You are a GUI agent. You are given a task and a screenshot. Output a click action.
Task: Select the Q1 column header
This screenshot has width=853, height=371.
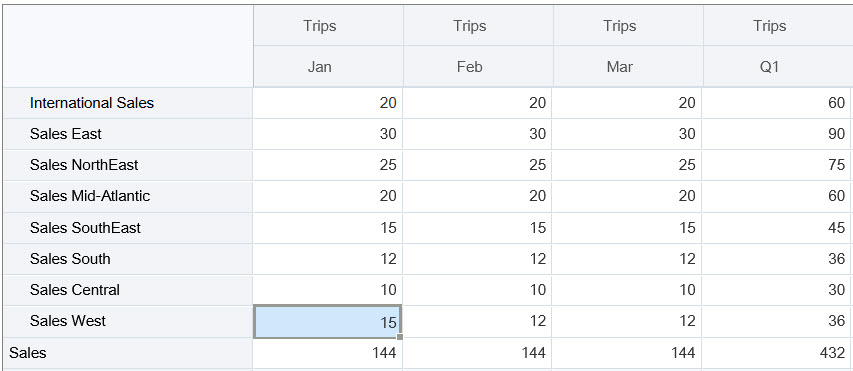[x=778, y=66]
